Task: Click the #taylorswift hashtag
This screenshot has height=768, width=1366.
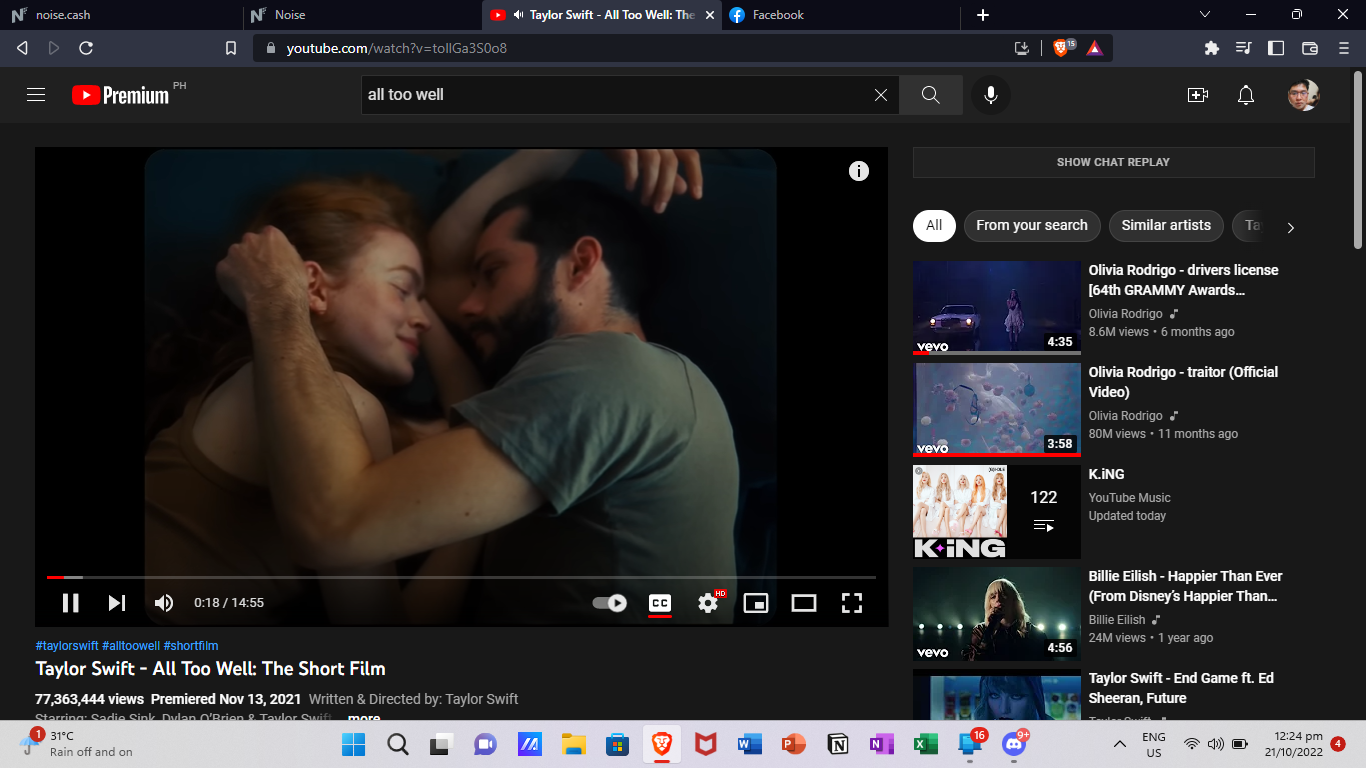Action: [67, 646]
